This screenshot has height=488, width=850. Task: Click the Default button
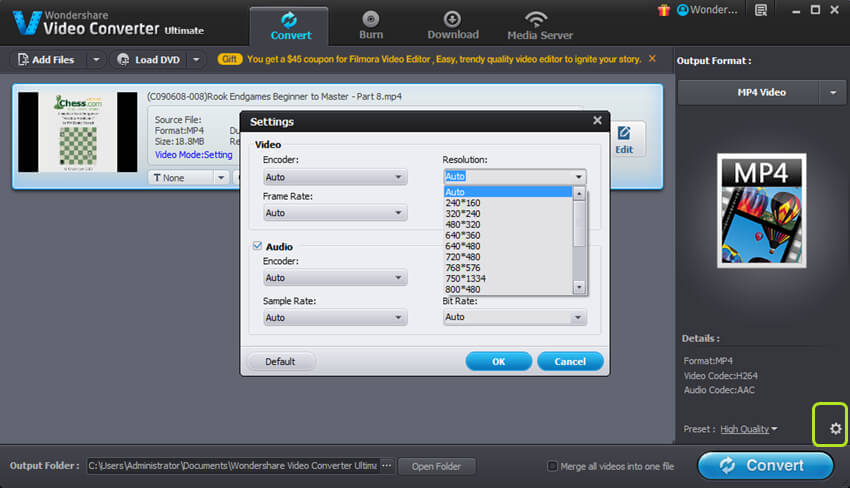[280, 362]
